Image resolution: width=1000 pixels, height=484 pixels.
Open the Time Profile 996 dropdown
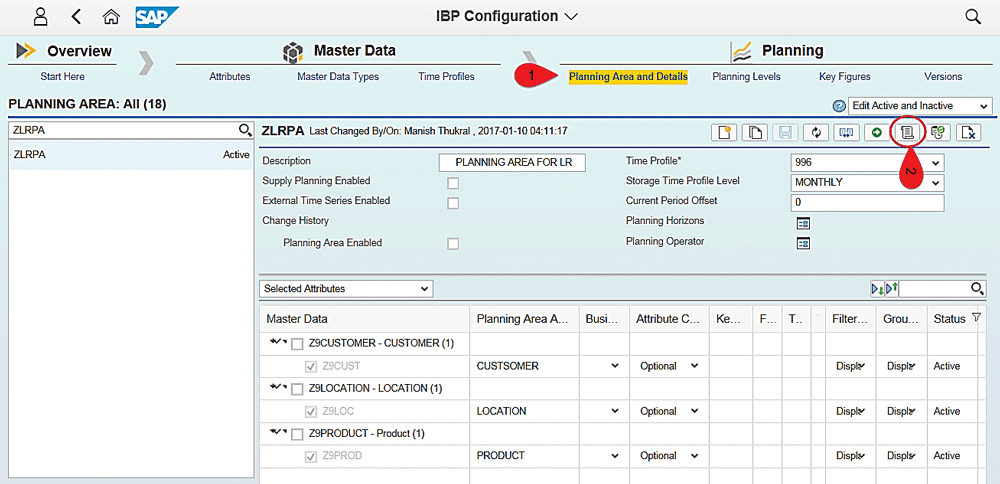(867, 163)
